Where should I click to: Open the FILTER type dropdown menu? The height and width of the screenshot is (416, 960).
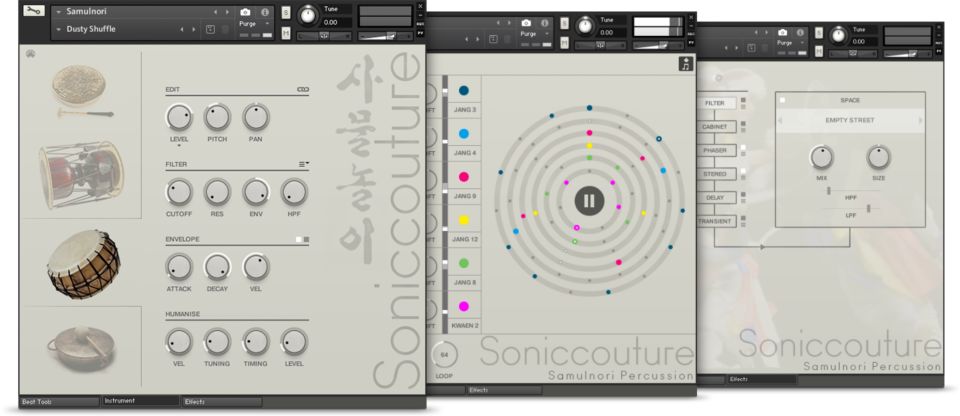tap(304, 162)
